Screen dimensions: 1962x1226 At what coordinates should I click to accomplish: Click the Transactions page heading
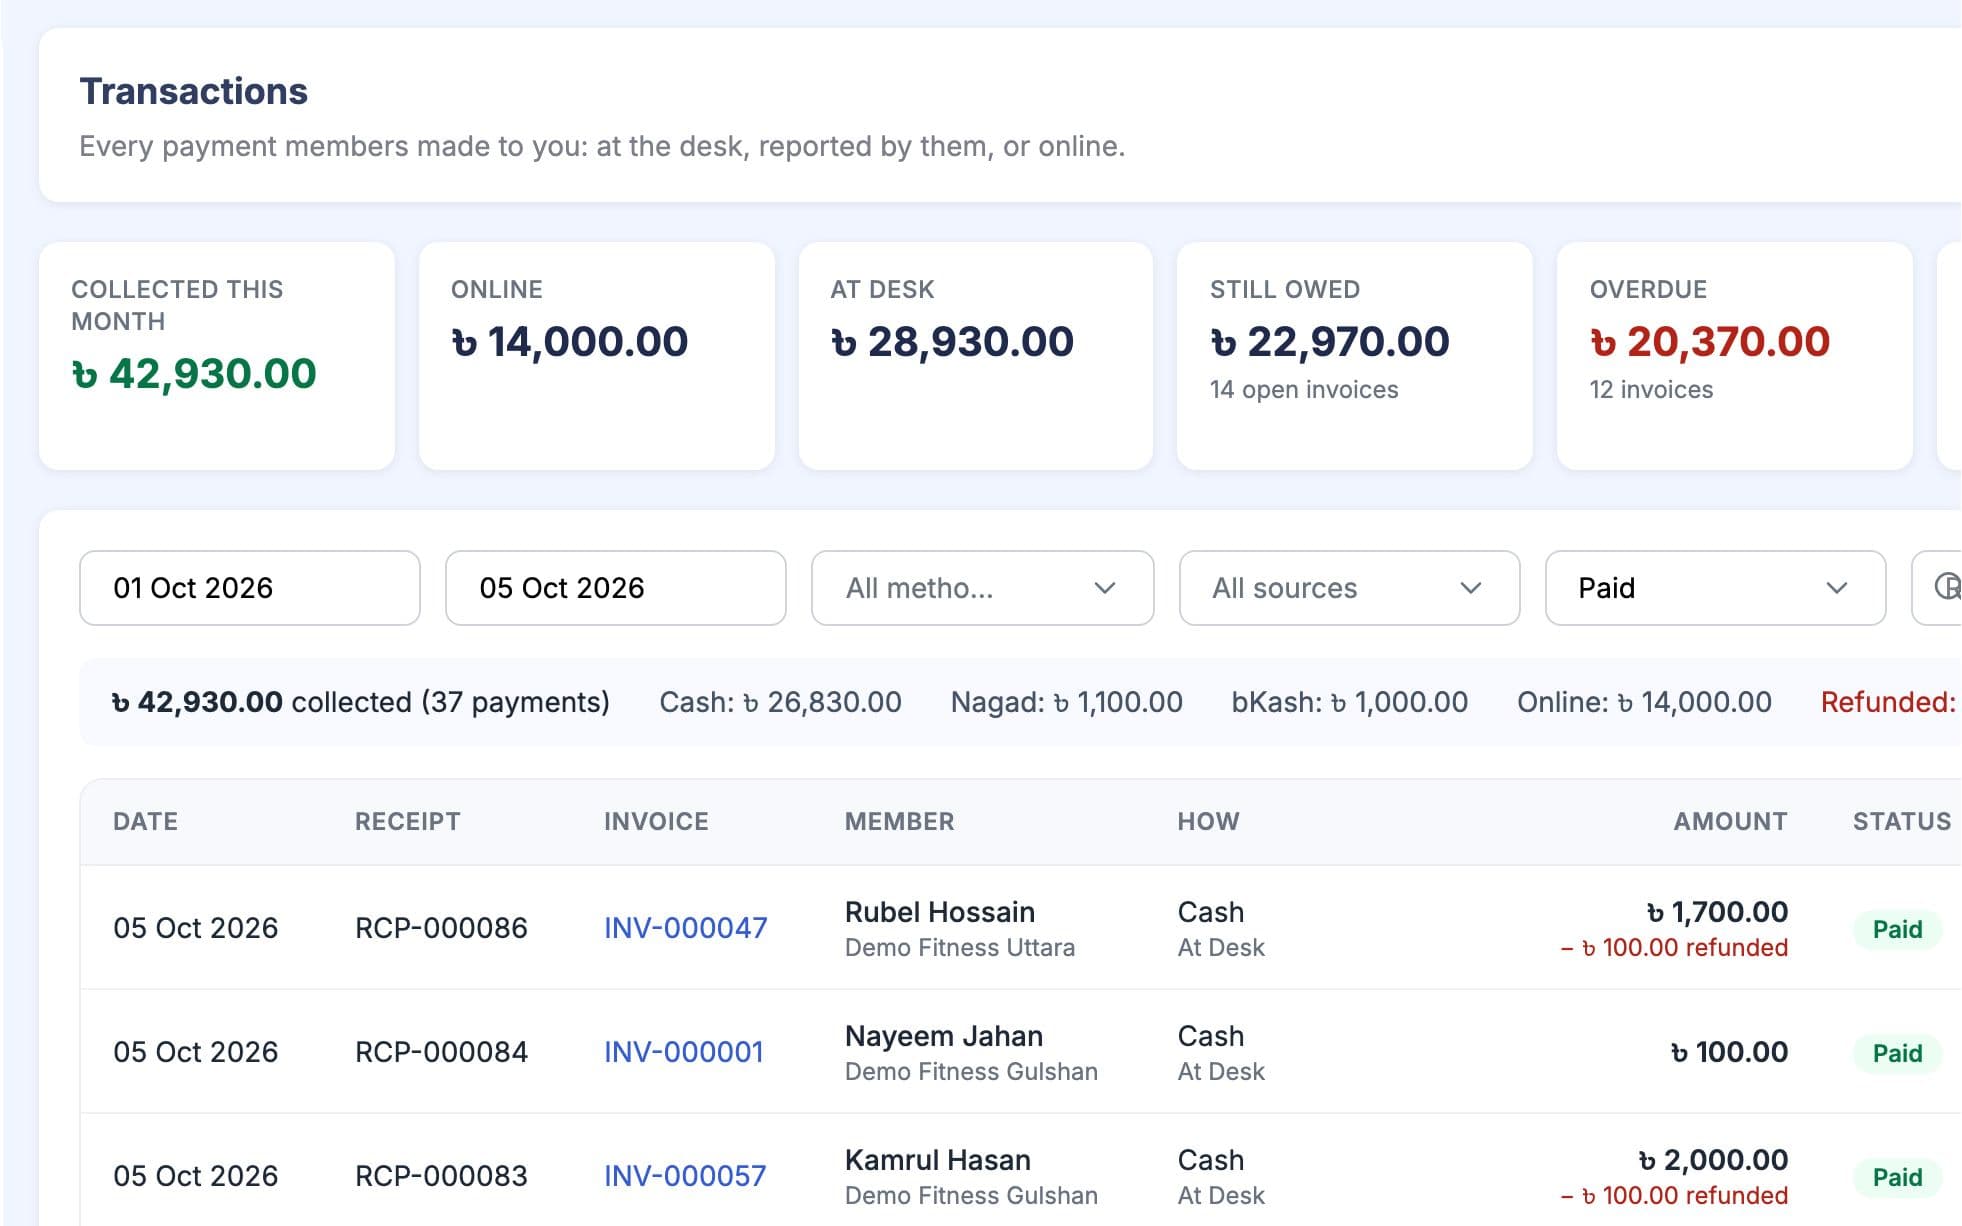click(194, 91)
